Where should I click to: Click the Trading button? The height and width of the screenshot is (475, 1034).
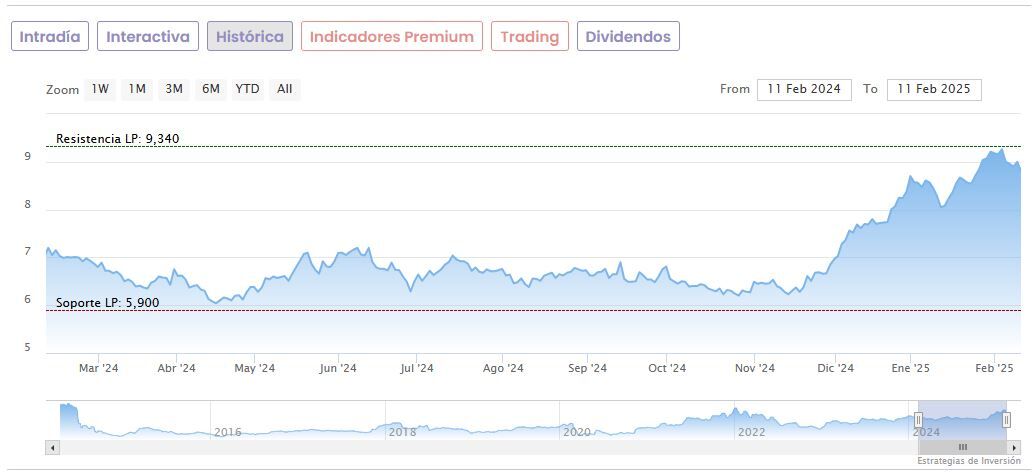[x=530, y=37]
